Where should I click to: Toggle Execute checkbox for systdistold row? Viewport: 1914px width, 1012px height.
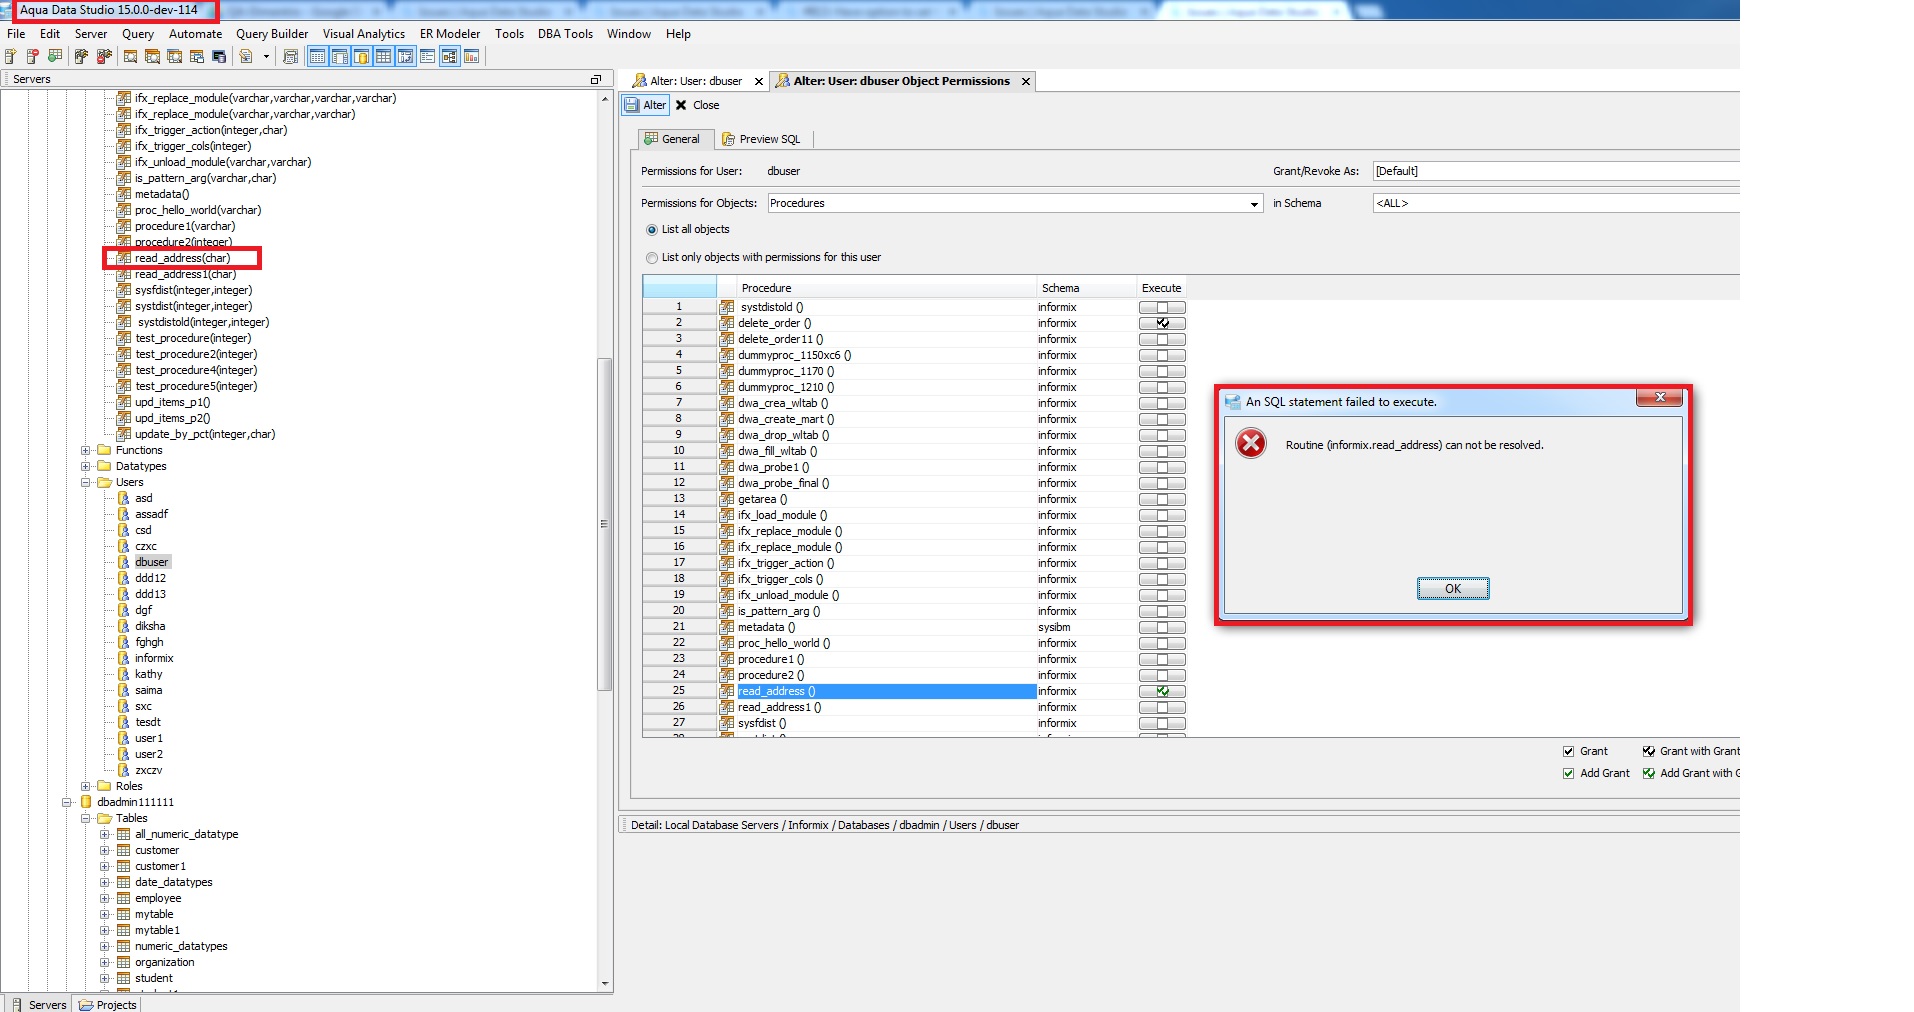tap(1162, 307)
